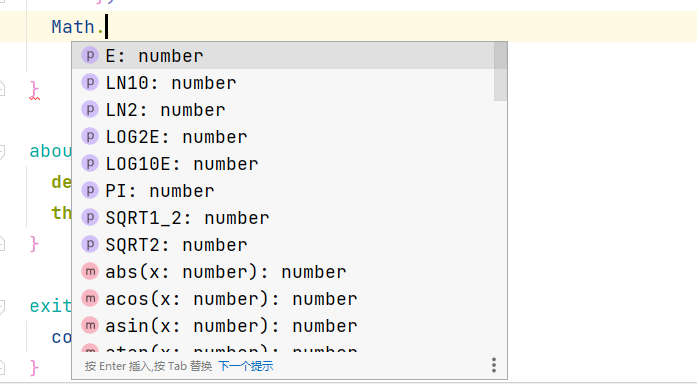Select the E: number completion item

click(x=283, y=56)
